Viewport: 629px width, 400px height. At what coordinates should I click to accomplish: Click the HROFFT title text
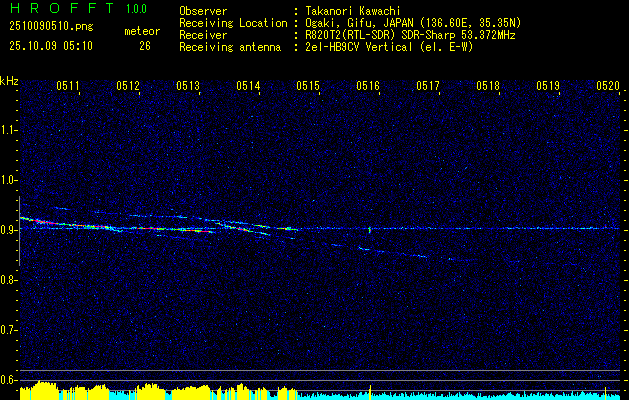coord(62,8)
